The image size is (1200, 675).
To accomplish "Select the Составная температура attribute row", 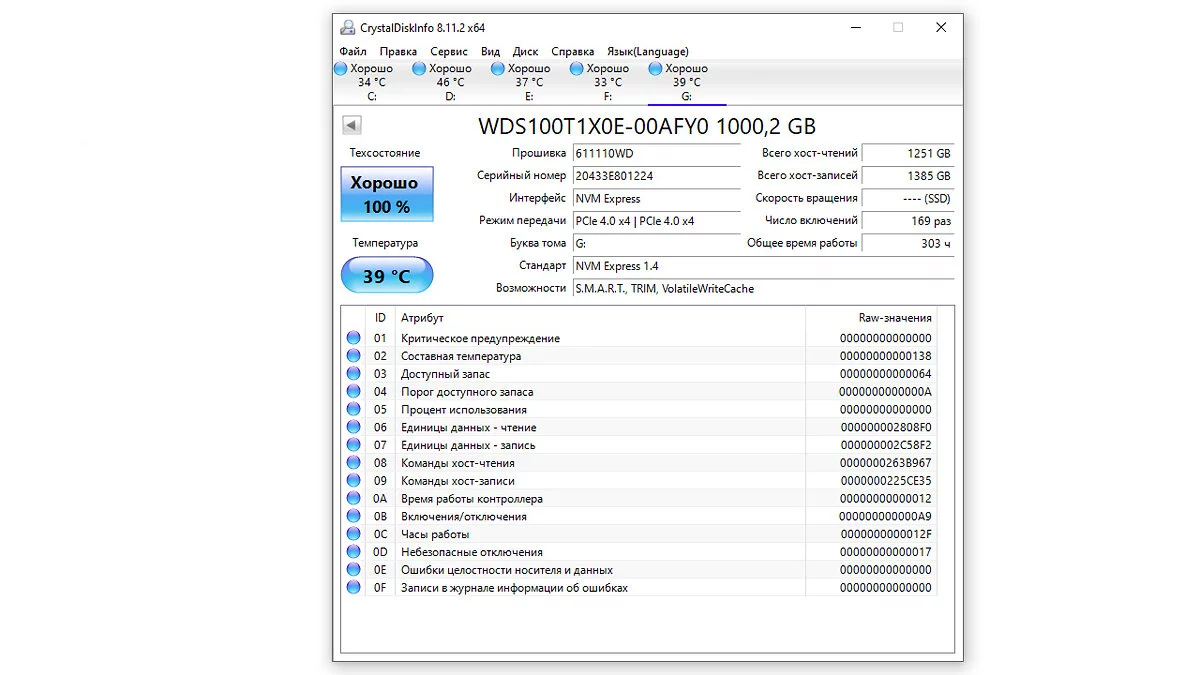I will tap(460, 356).
